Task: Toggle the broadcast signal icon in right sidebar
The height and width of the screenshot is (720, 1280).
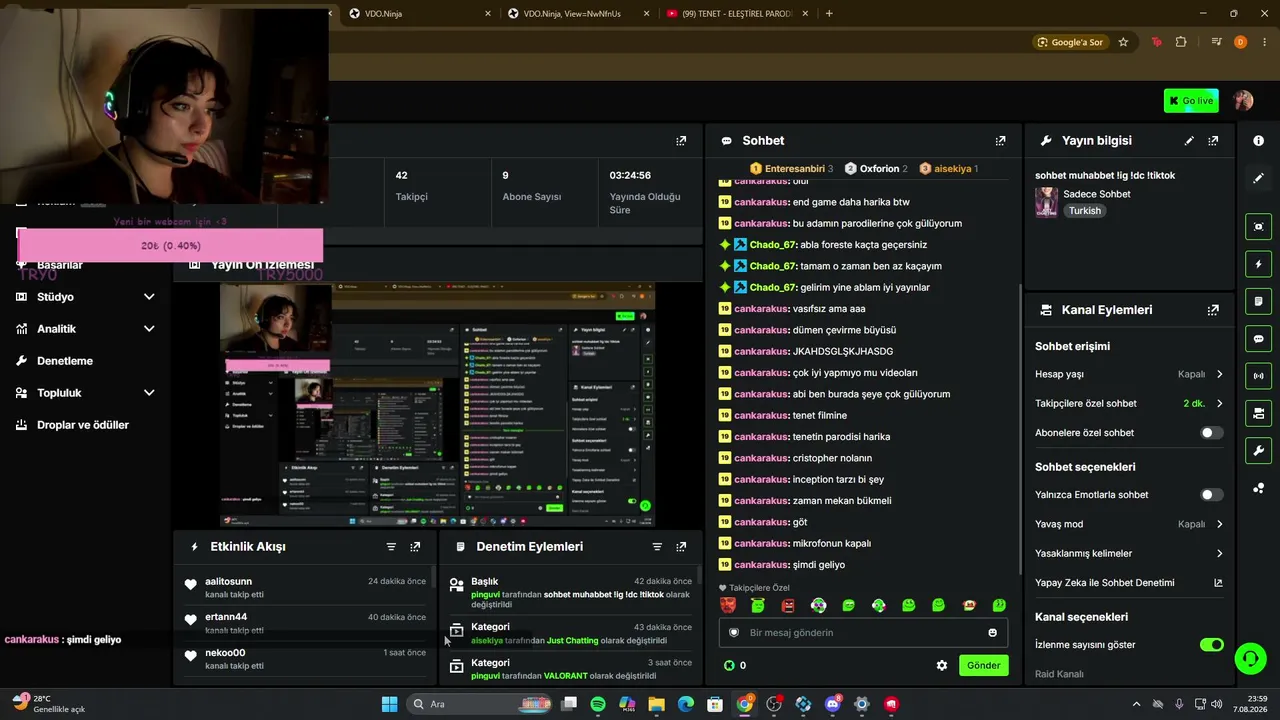Action: [x=1258, y=376]
